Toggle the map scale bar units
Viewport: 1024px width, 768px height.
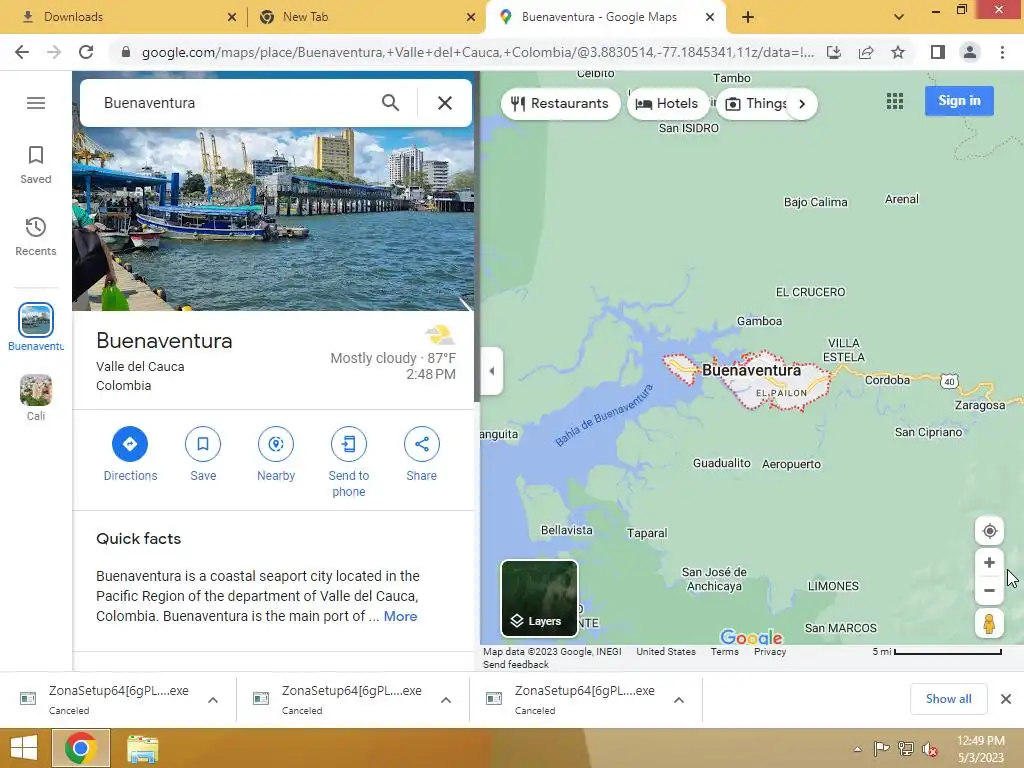click(x=936, y=652)
